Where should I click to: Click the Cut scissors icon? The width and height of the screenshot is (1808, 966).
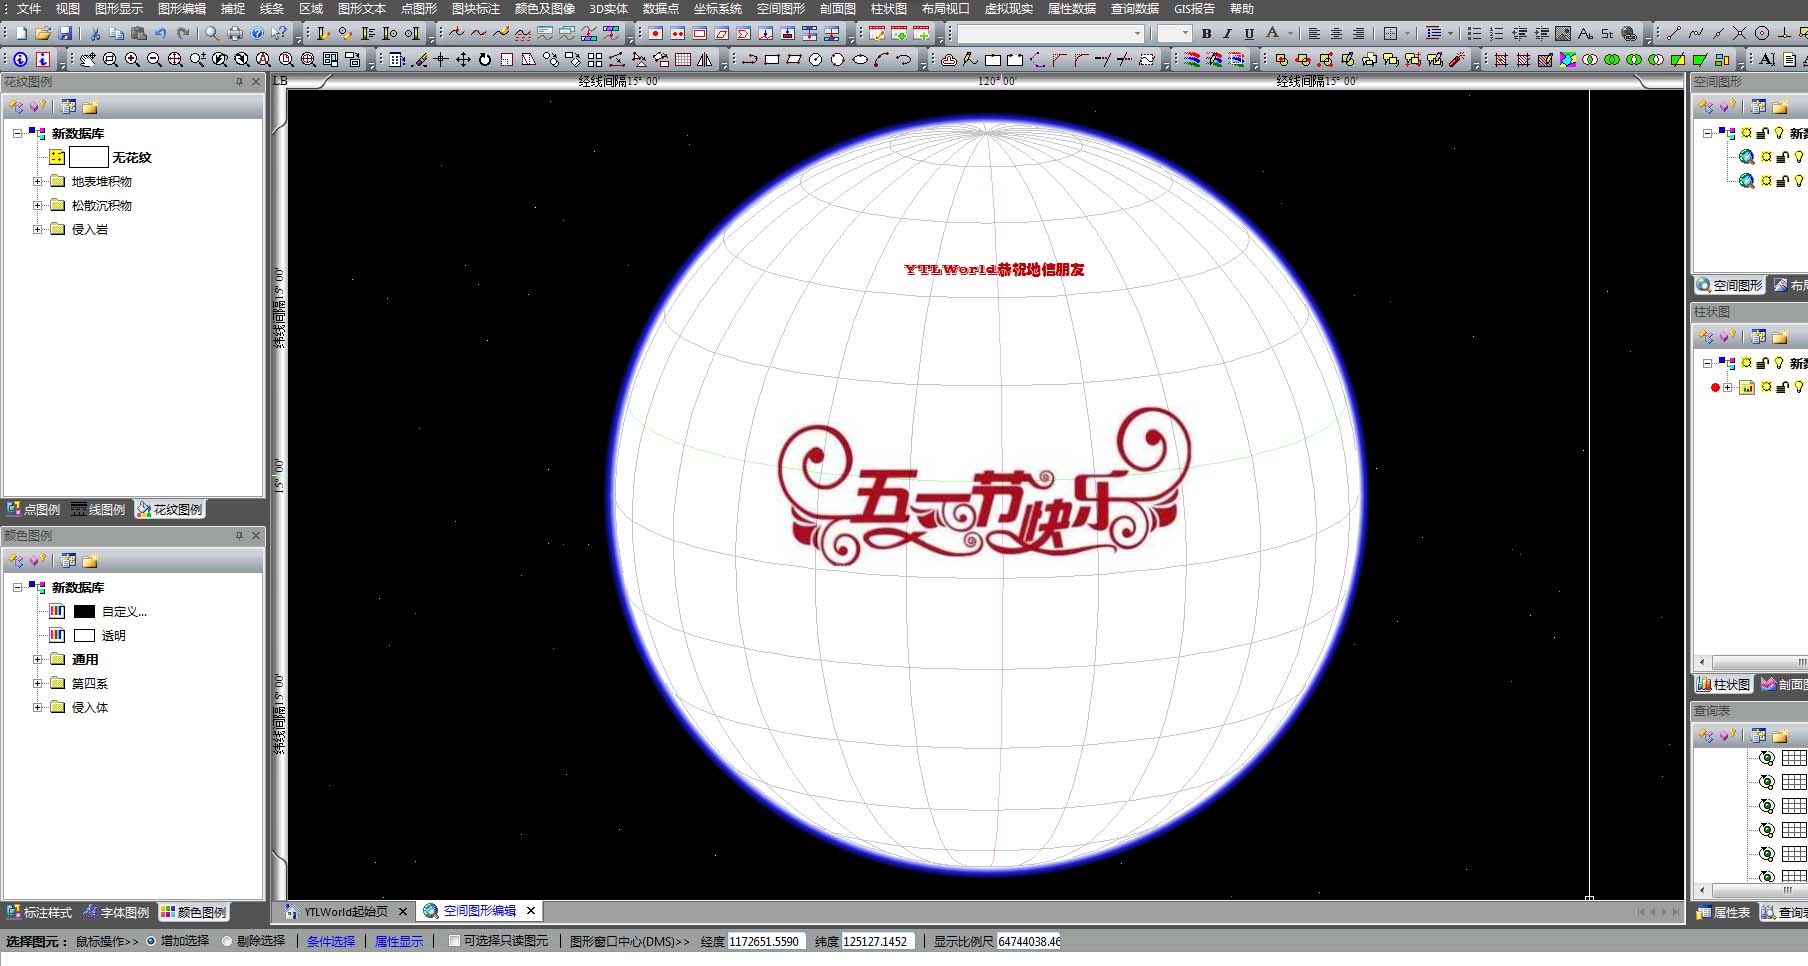96,33
